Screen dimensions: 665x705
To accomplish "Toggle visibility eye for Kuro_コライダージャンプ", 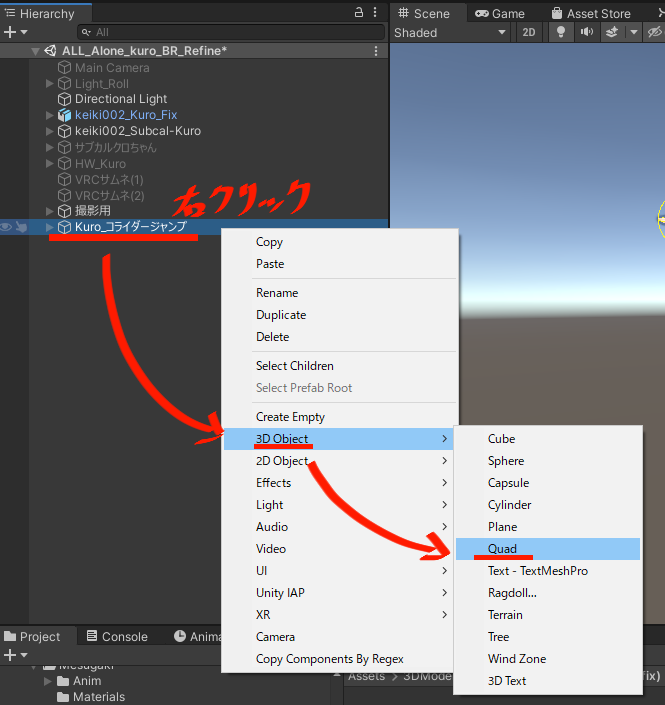I will point(6,227).
